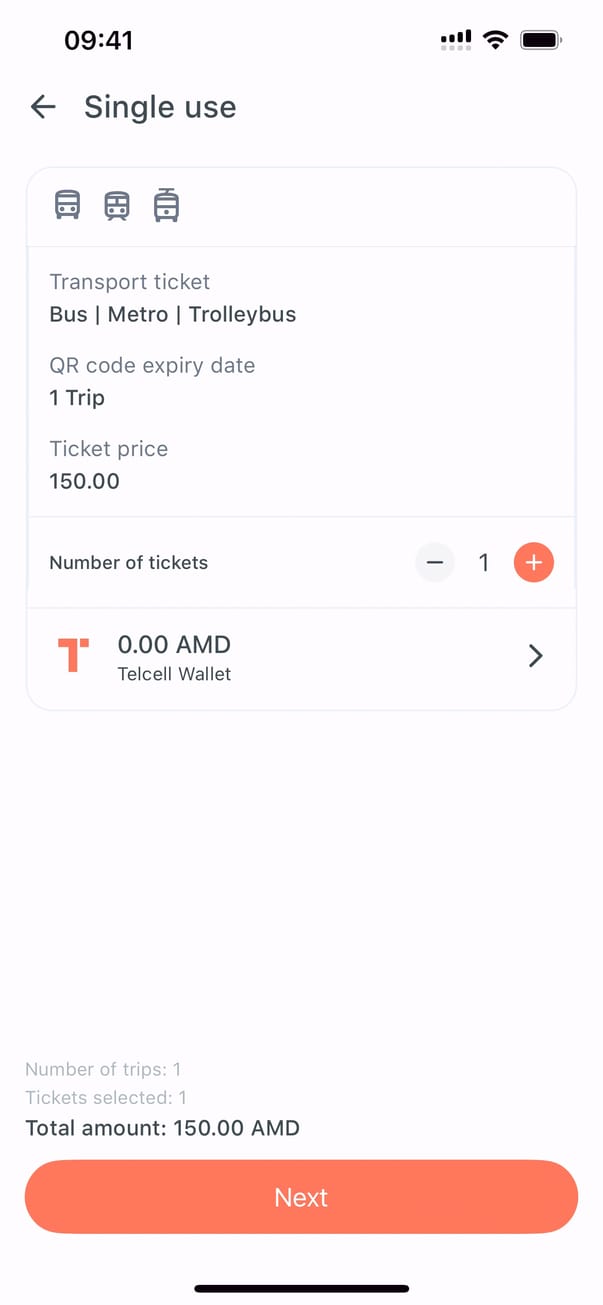Image resolution: width=603 pixels, height=1305 pixels.
Task: Tap the Bus | Metro | Trolleybus text
Action: (173, 314)
